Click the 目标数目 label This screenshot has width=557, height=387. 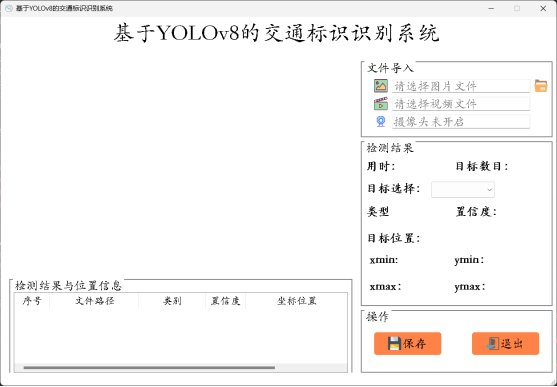tap(482, 166)
